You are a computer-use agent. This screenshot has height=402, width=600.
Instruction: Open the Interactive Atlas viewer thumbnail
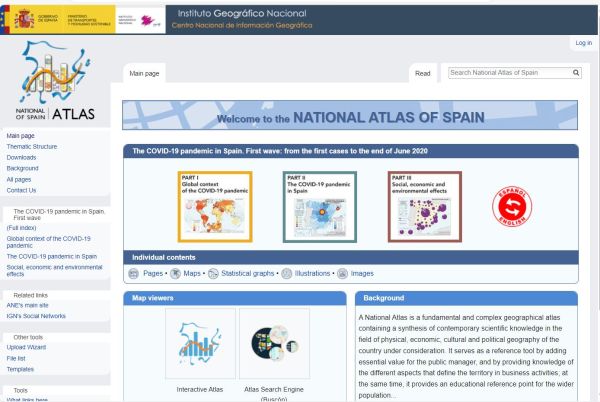(201, 343)
